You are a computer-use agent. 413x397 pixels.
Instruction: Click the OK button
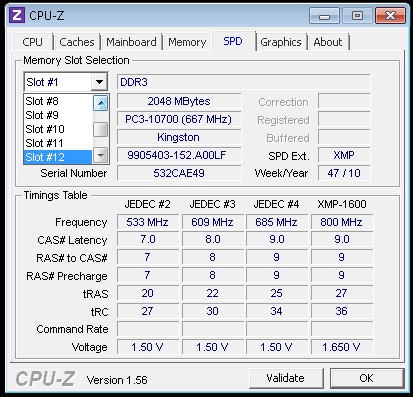point(367,378)
